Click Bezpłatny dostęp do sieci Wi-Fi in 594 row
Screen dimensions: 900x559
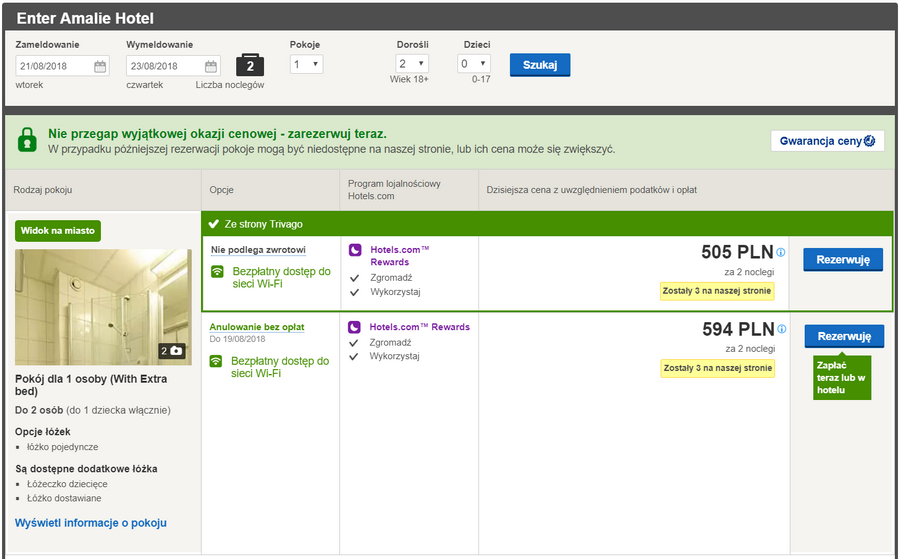[280, 367]
